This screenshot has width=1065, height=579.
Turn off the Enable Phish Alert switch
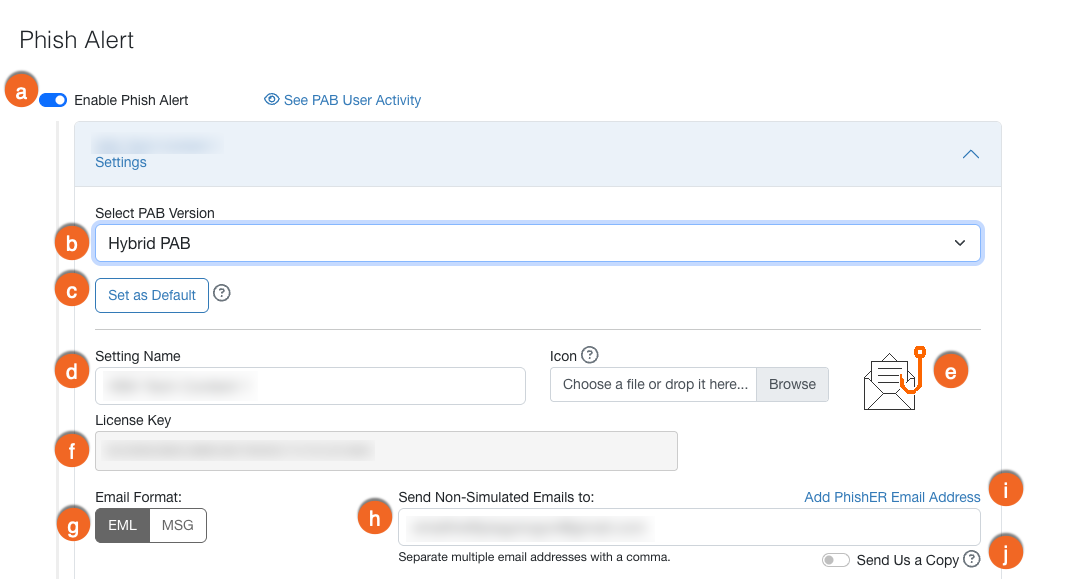point(53,100)
